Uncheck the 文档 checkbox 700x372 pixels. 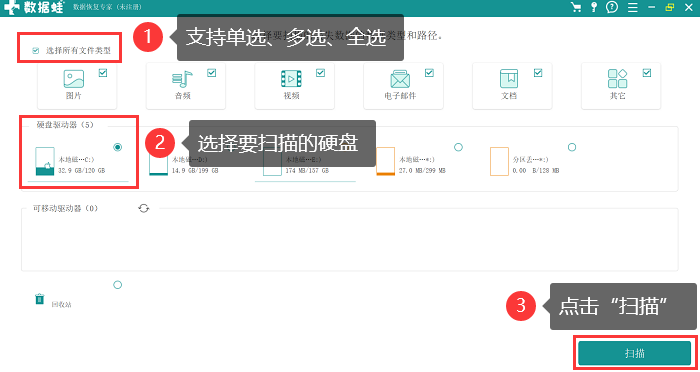[538, 73]
